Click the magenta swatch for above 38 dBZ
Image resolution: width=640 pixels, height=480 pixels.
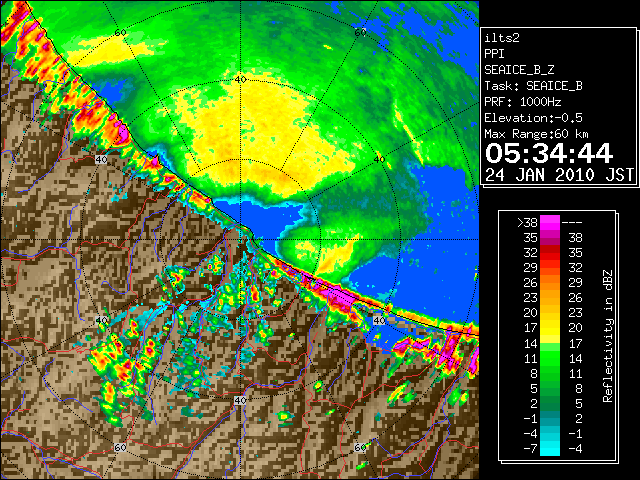coord(550,223)
